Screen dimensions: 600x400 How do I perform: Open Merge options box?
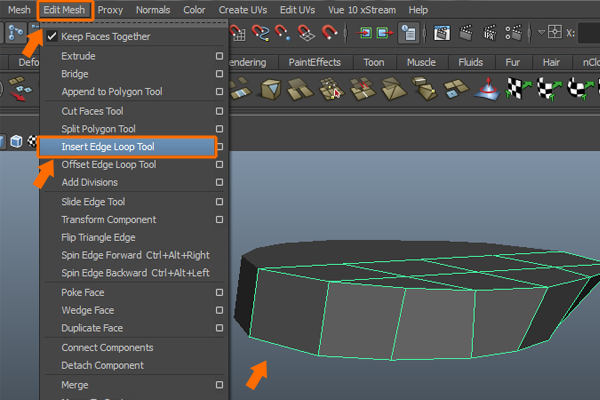[x=219, y=384]
